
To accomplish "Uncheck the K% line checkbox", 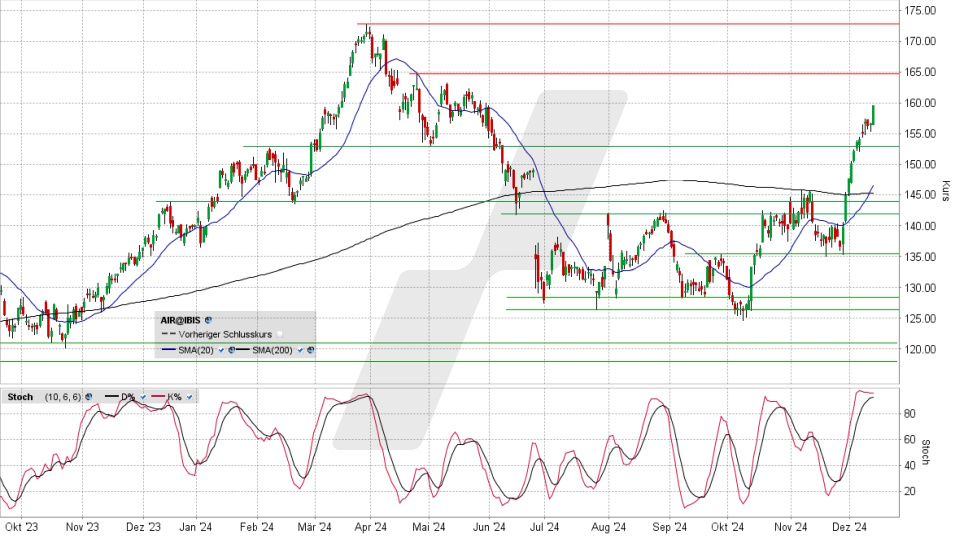I will pos(189,397).
